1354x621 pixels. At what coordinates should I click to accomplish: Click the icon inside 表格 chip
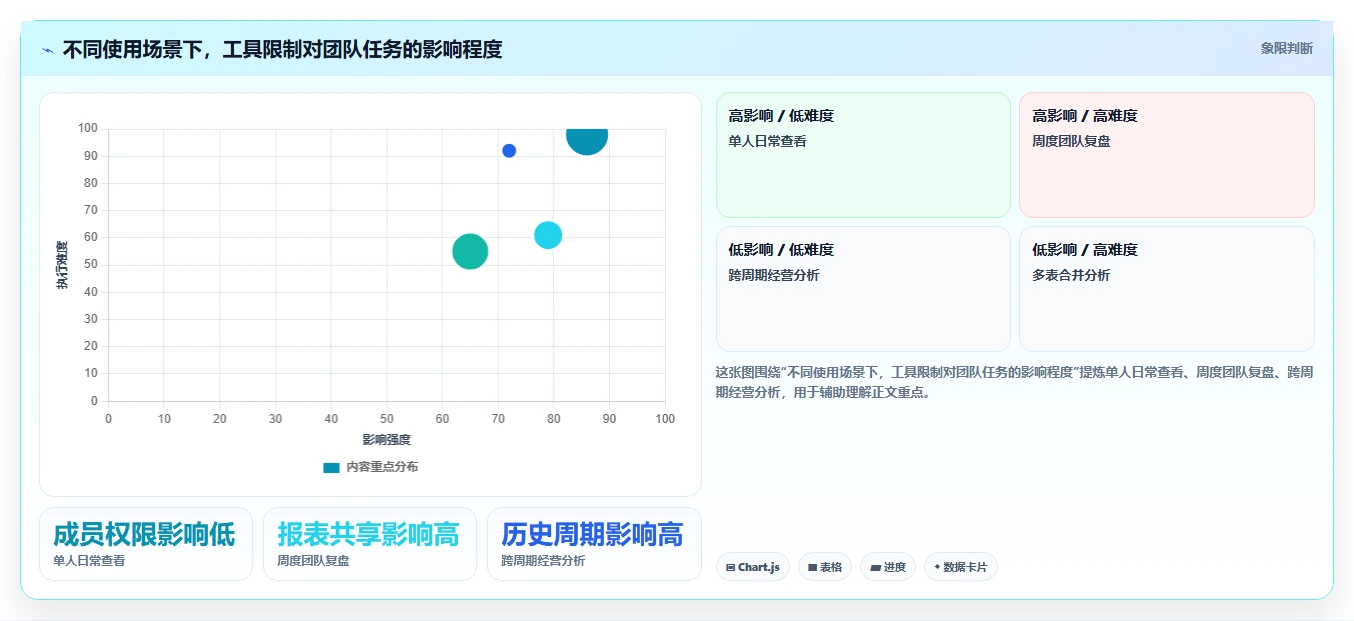[812, 567]
